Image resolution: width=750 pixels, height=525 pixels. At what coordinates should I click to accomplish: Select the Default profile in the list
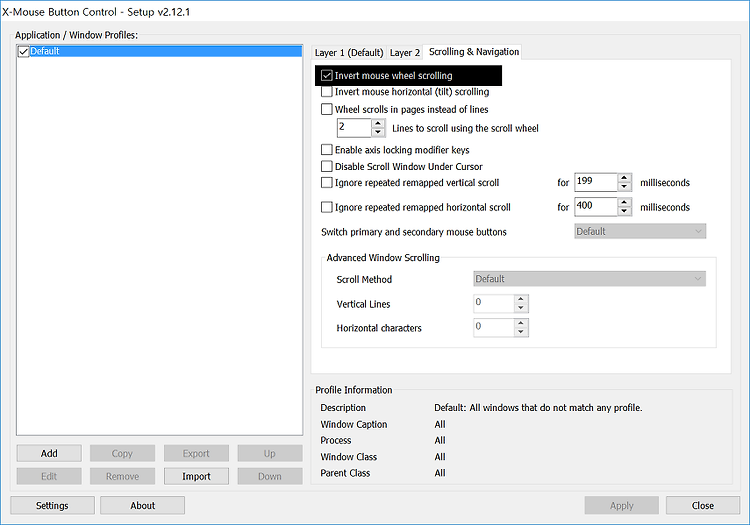click(x=160, y=51)
